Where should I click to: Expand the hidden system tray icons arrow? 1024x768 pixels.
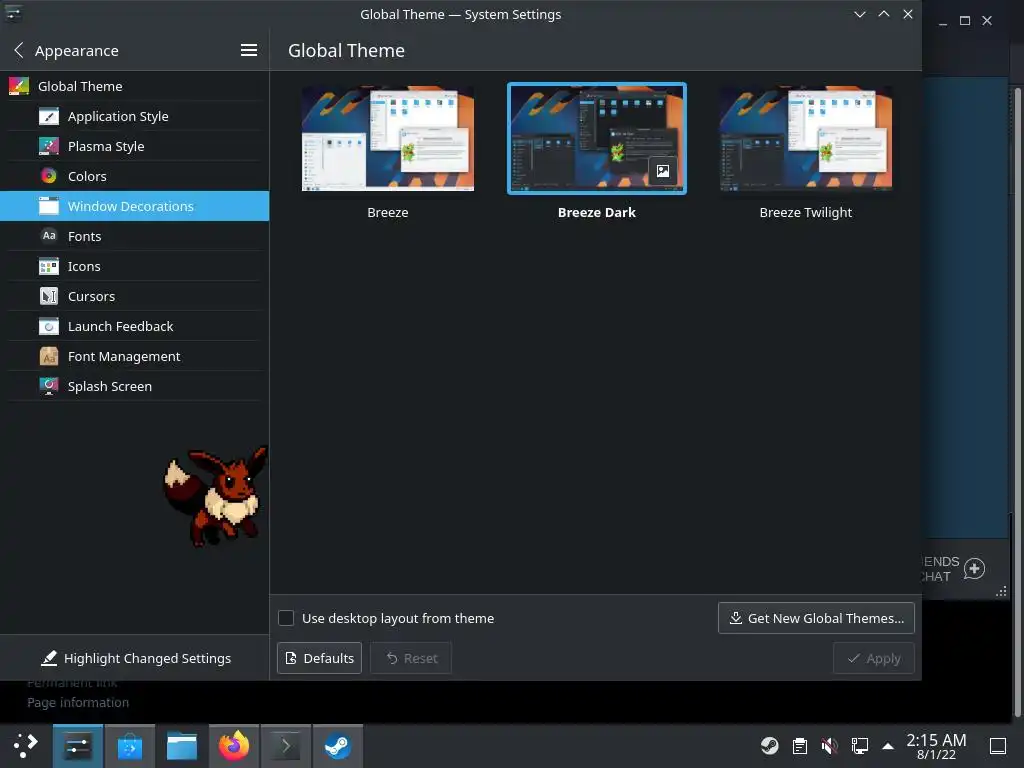coord(888,746)
